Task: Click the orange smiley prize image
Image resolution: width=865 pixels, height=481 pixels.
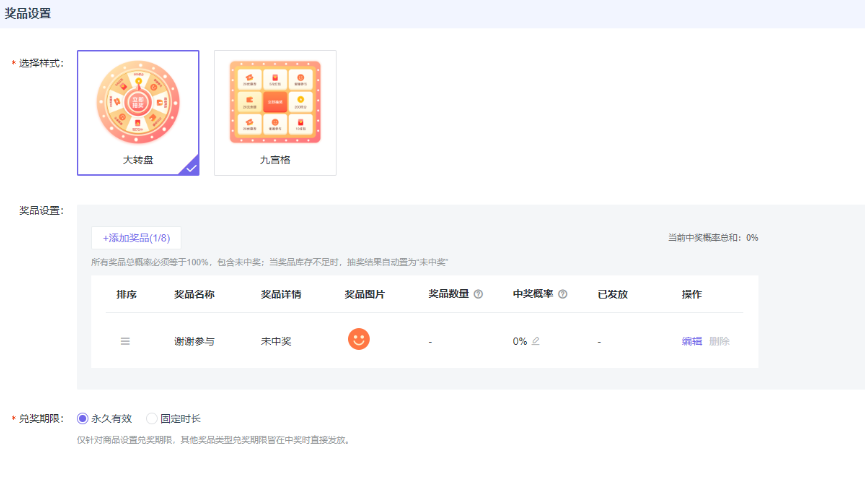Action: (x=358, y=340)
